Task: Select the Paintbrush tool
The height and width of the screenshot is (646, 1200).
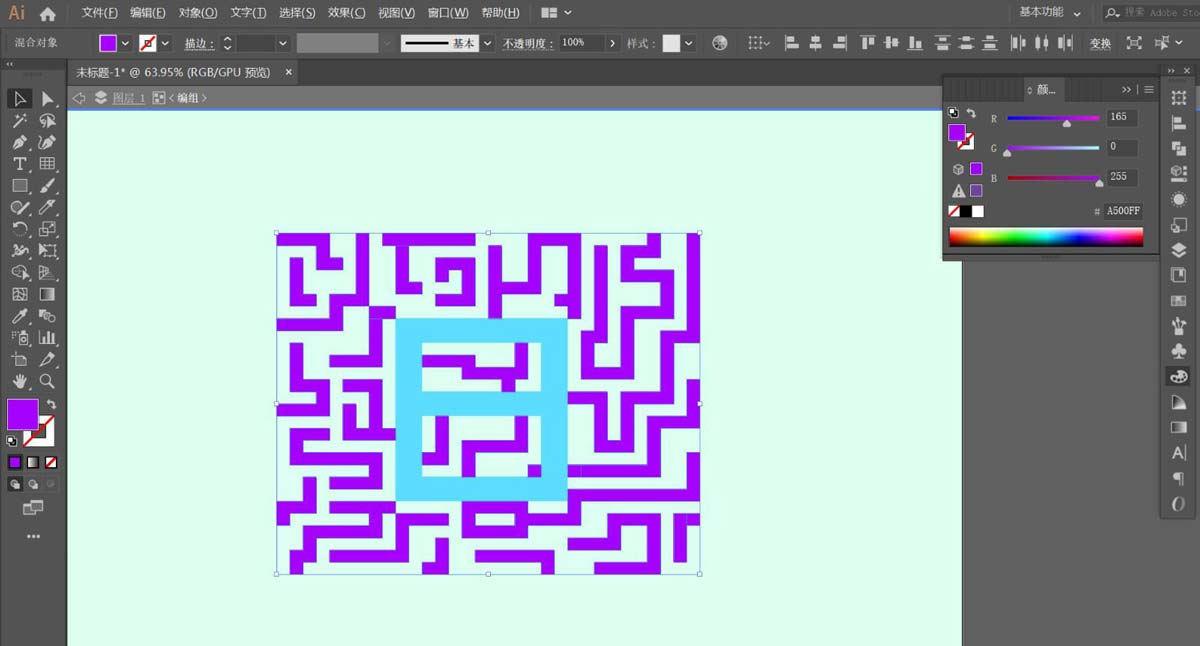Action: coord(47,185)
